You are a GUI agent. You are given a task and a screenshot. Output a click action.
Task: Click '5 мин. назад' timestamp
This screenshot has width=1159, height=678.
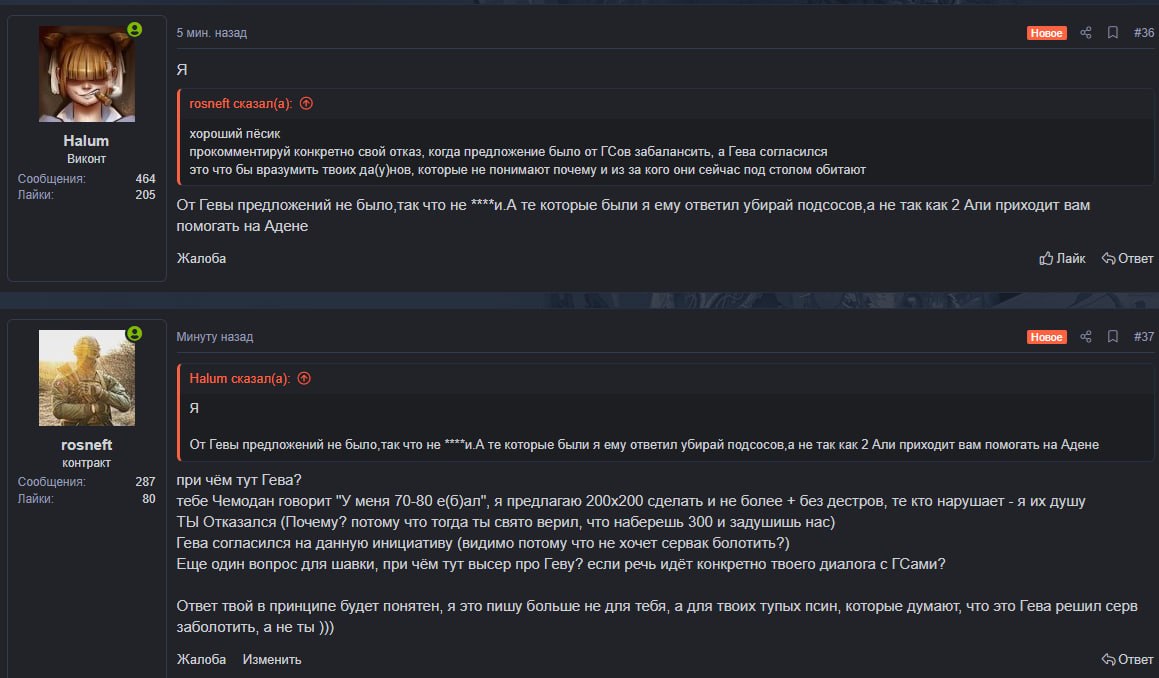click(211, 33)
